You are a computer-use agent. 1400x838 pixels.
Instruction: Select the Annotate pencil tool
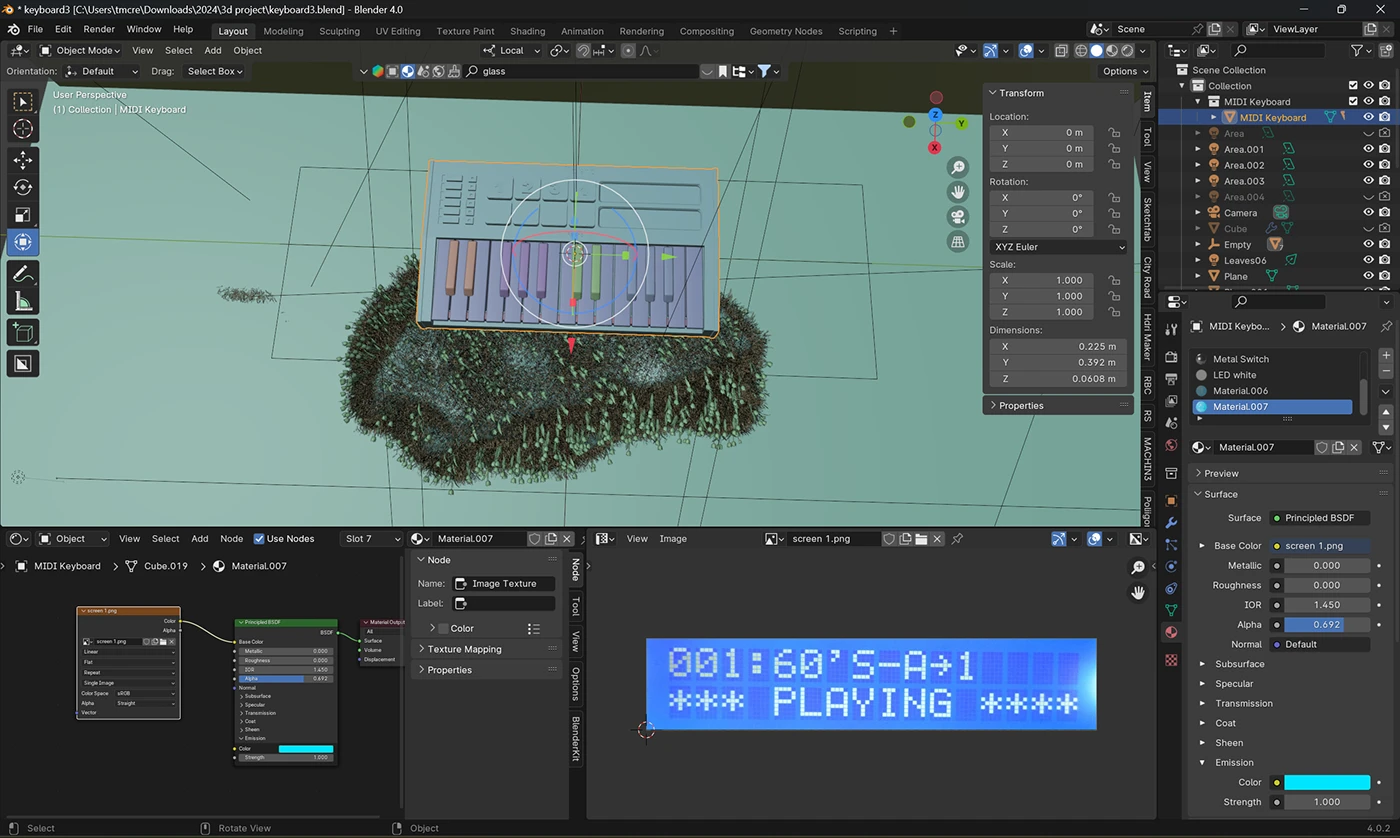[23, 273]
